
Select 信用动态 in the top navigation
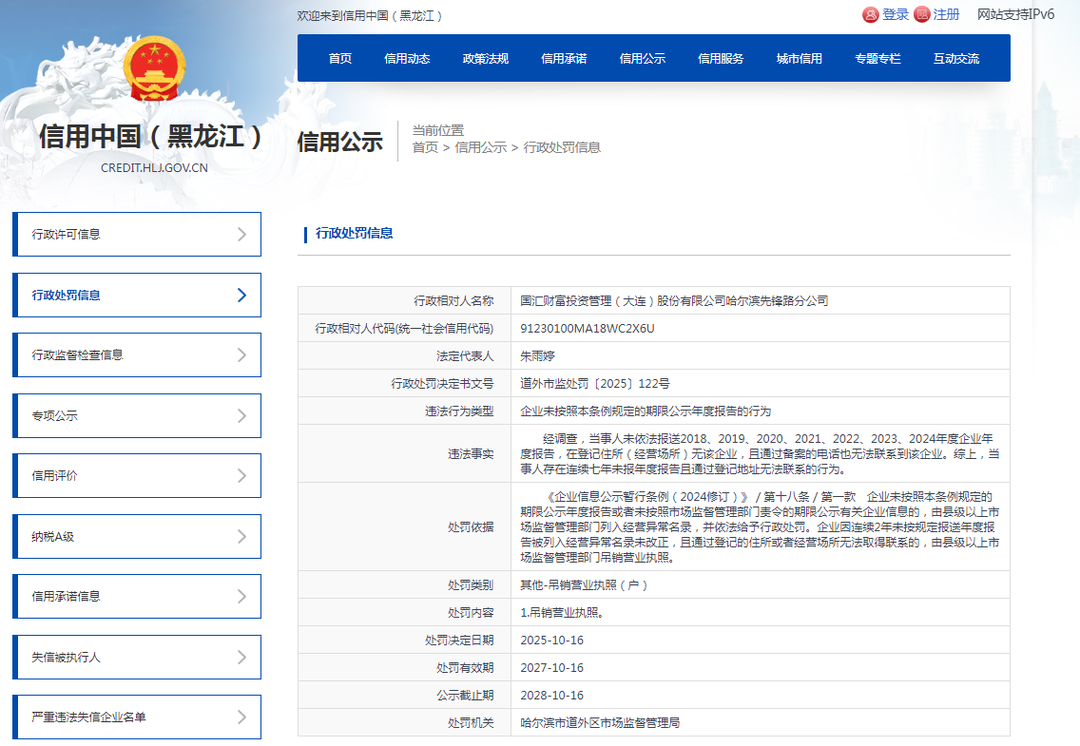tap(407, 59)
